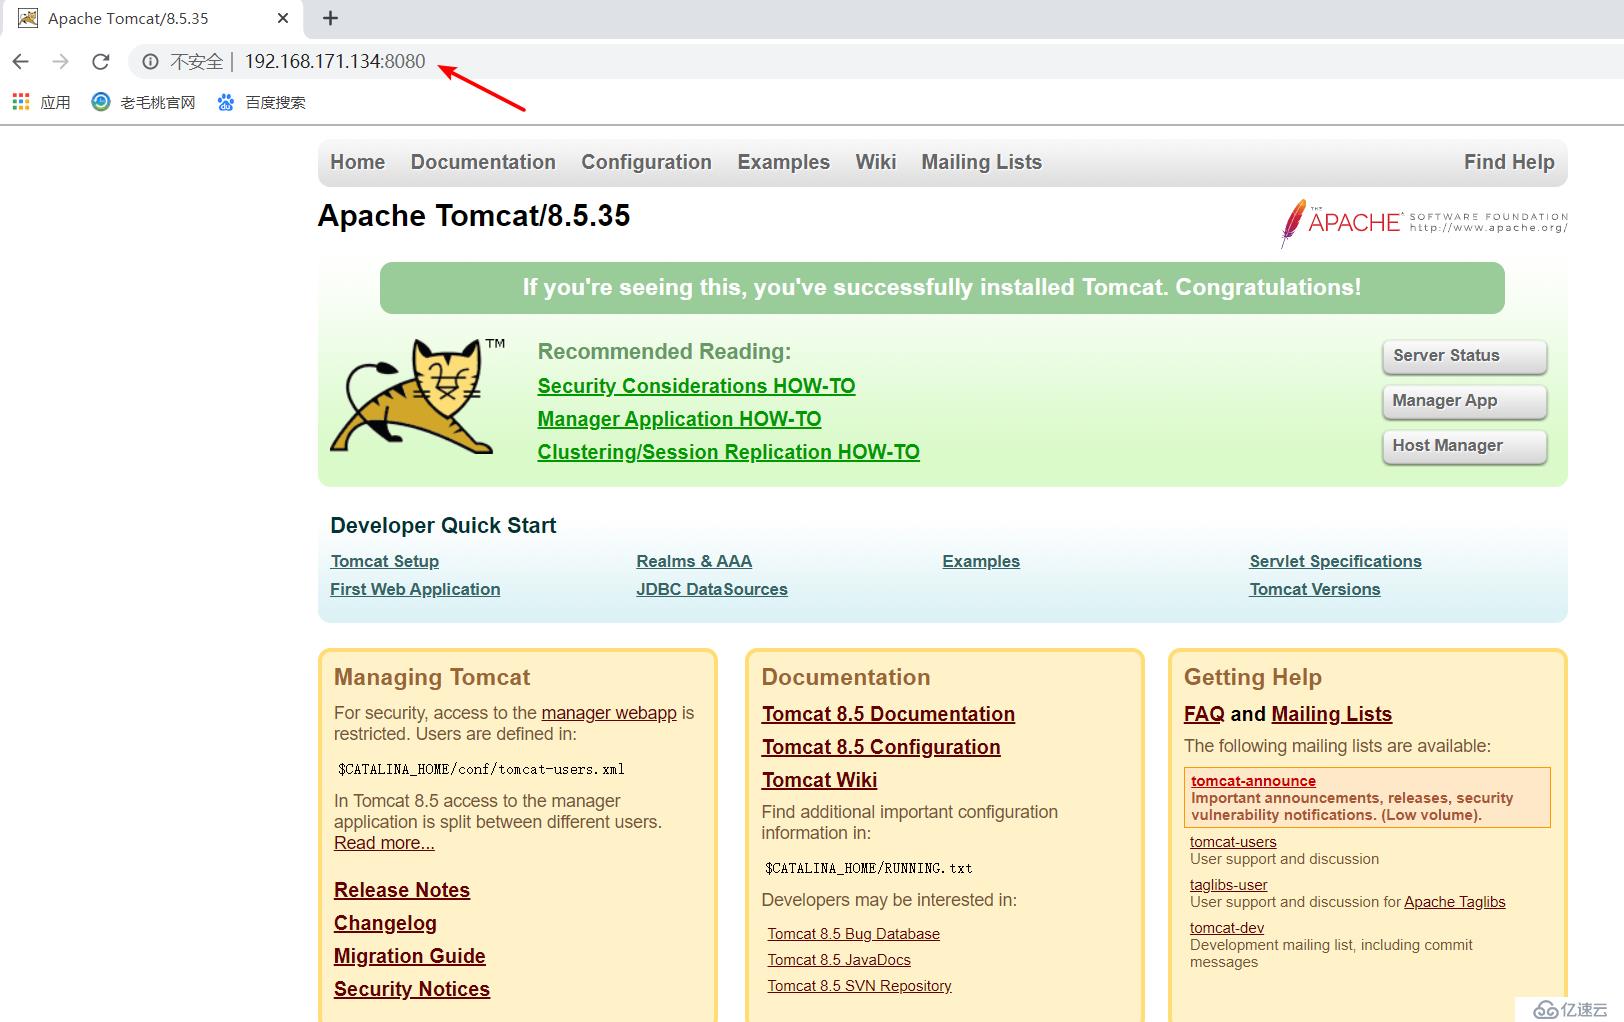Click the manager webapp link
1624x1022 pixels.
(x=609, y=713)
